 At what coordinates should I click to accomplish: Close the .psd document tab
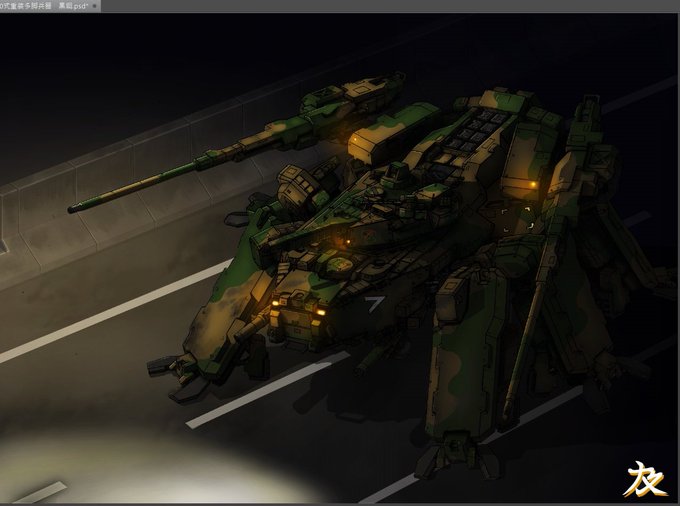(x=94, y=6)
